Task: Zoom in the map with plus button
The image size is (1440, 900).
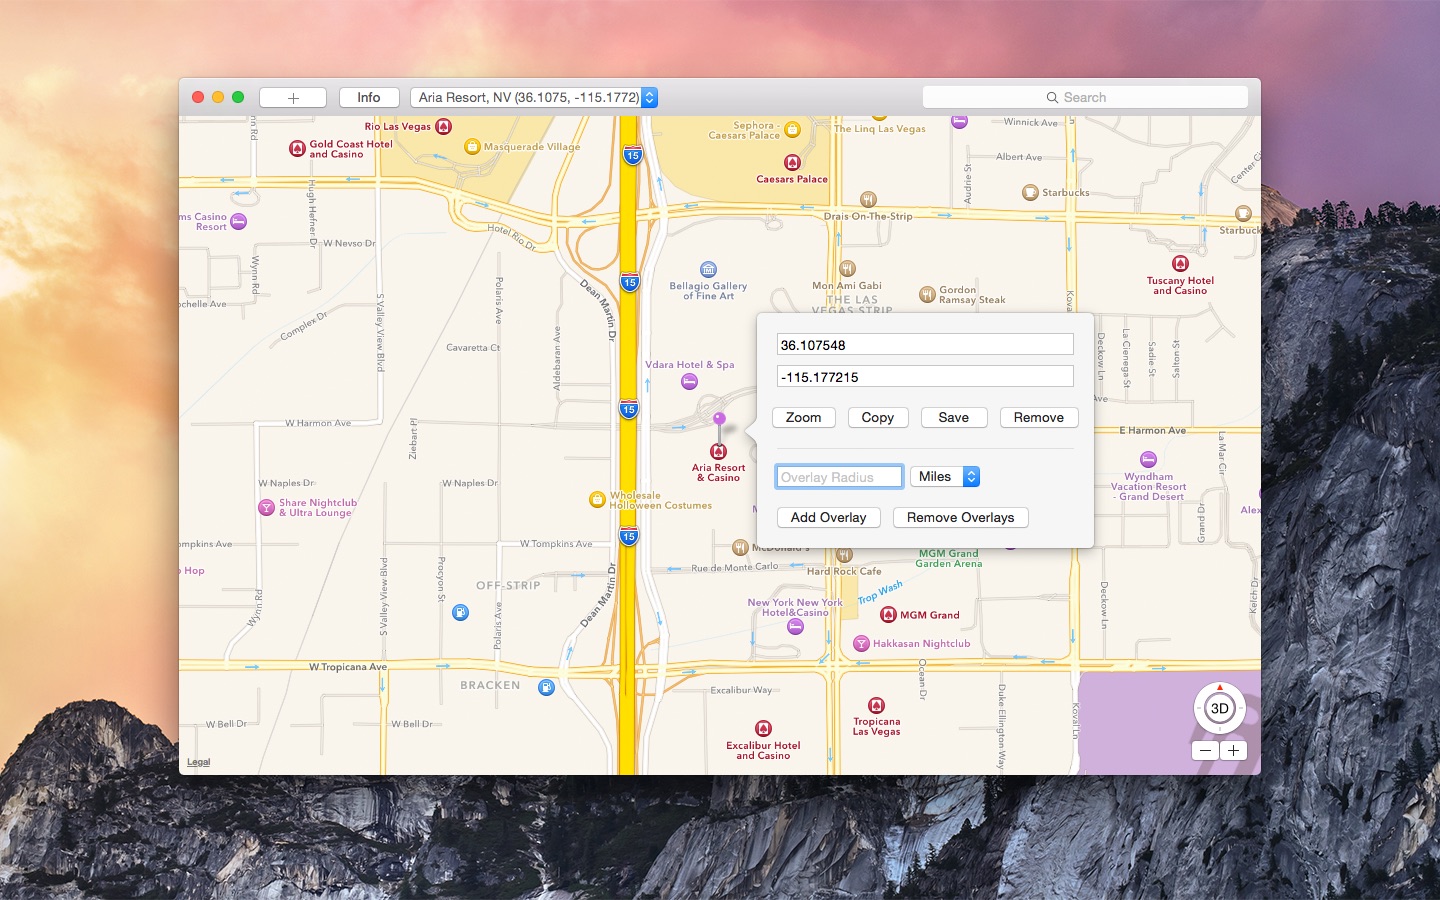Action: 1233,750
